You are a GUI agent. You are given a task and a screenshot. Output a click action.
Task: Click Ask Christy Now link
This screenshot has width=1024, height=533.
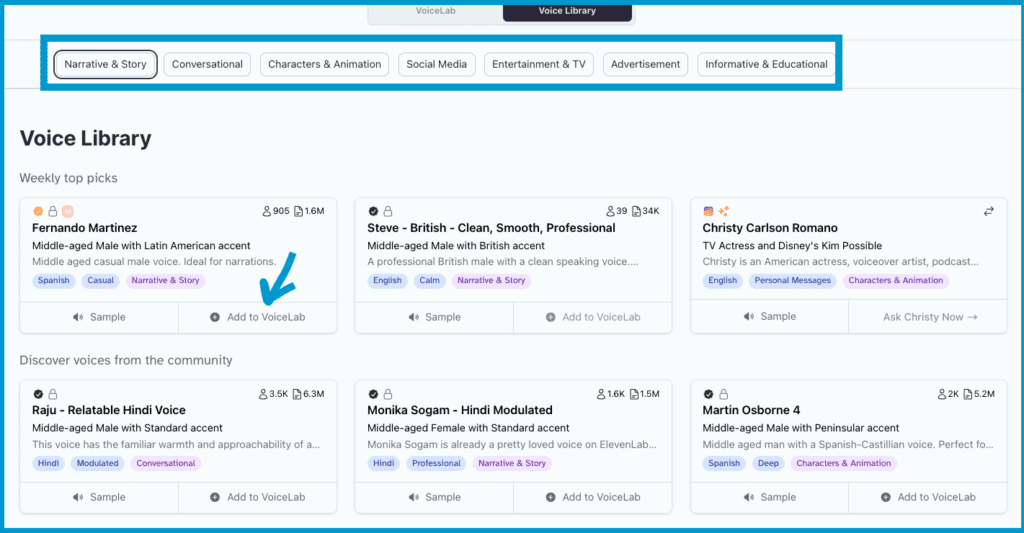[930, 317]
